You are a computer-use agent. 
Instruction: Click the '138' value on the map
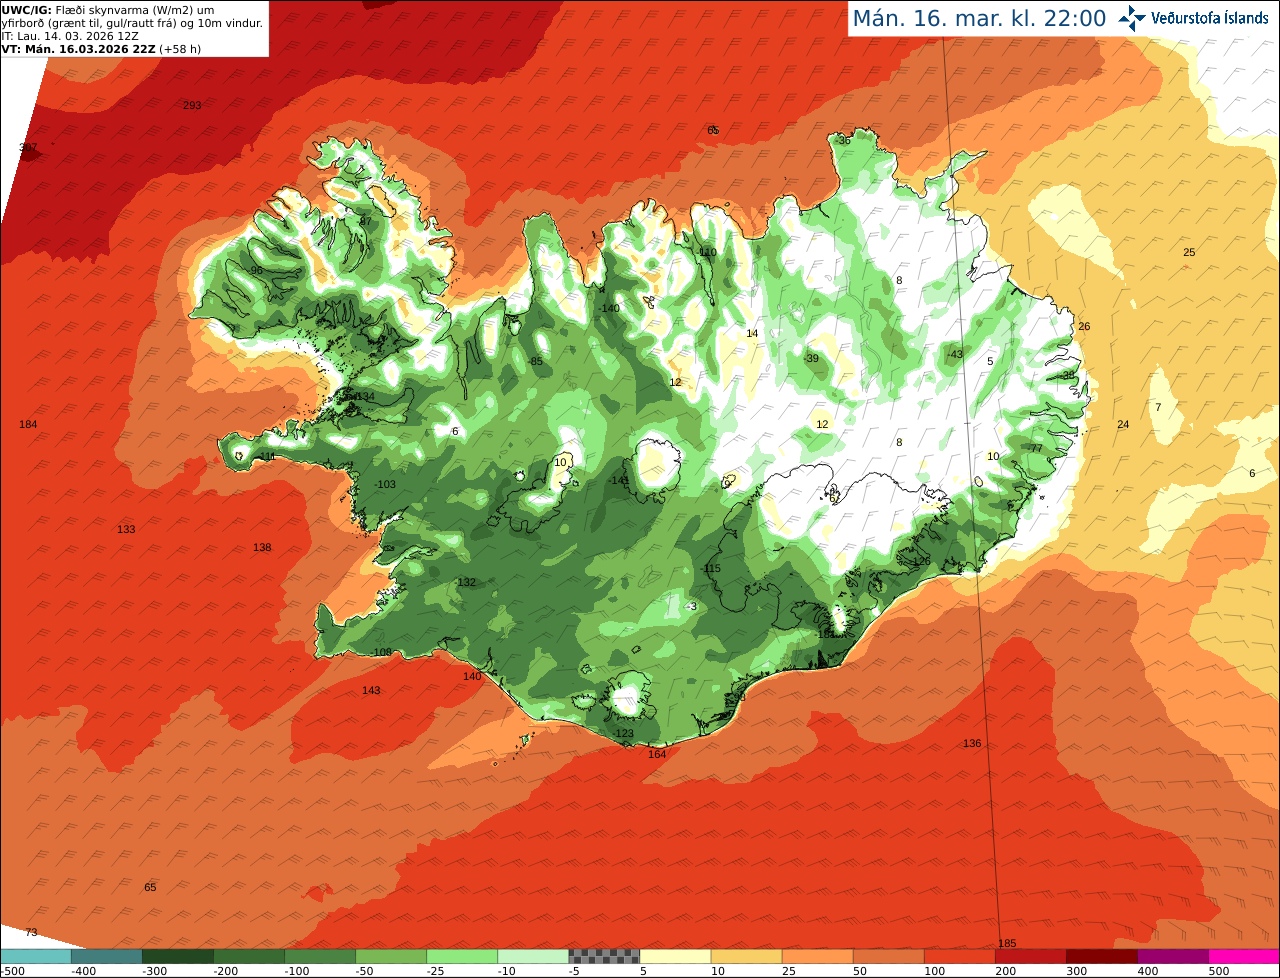(262, 548)
